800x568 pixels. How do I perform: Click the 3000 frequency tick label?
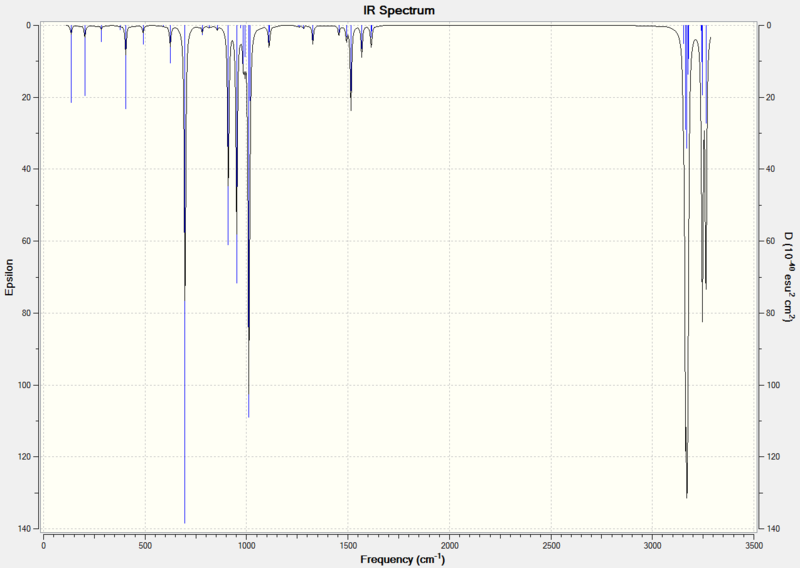(x=653, y=546)
